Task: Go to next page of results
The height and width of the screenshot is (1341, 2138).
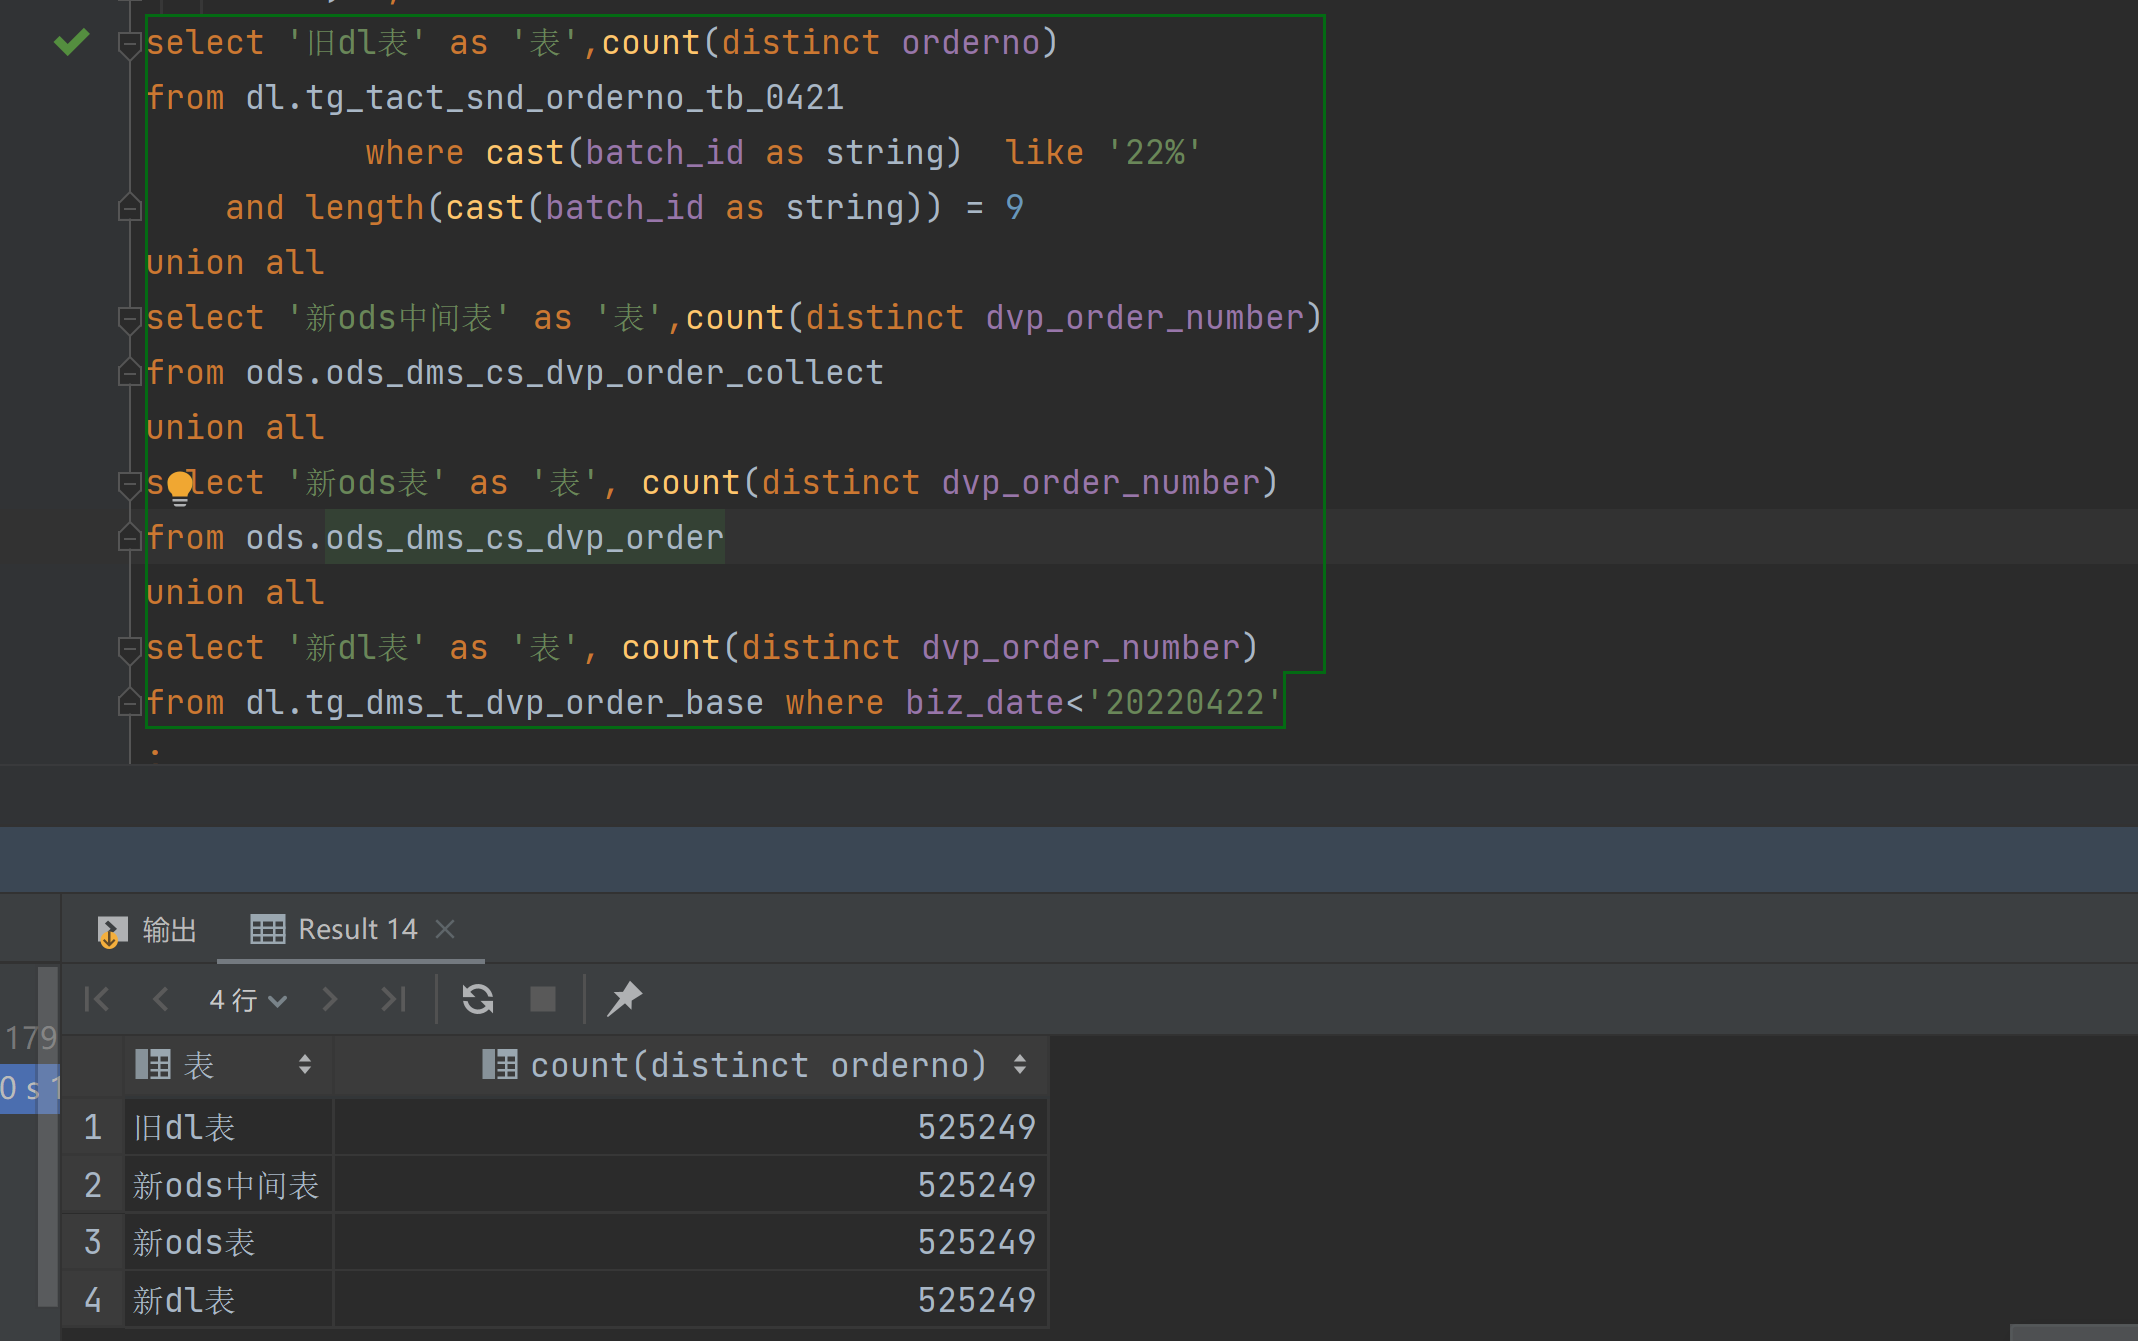Action: coord(330,999)
